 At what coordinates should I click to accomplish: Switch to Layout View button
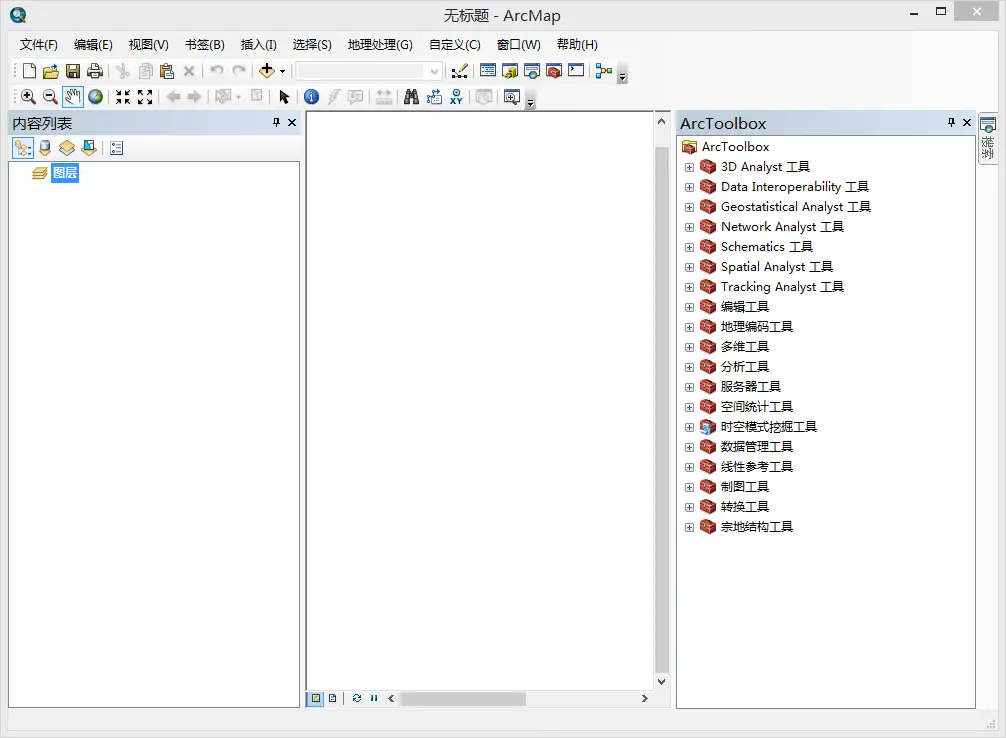(x=332, y=698)
